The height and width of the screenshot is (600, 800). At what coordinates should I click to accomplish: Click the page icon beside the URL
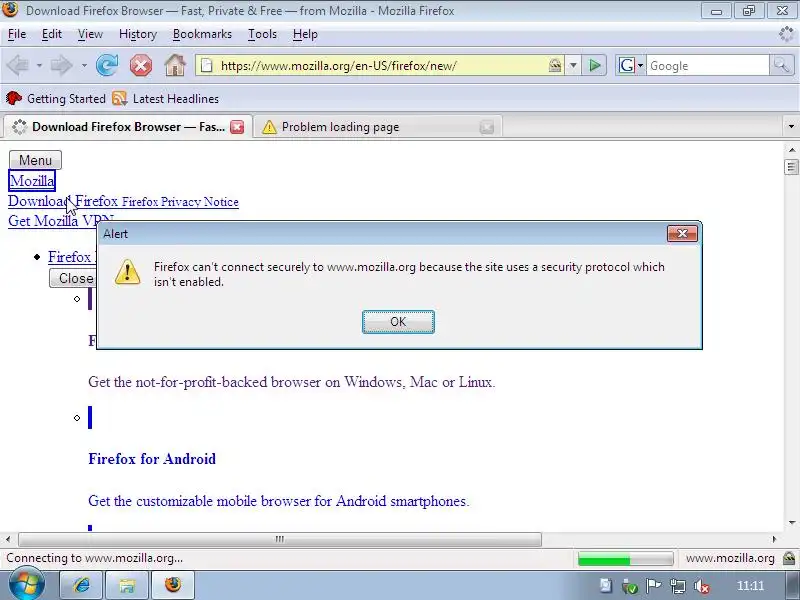[x=206, y=65]
